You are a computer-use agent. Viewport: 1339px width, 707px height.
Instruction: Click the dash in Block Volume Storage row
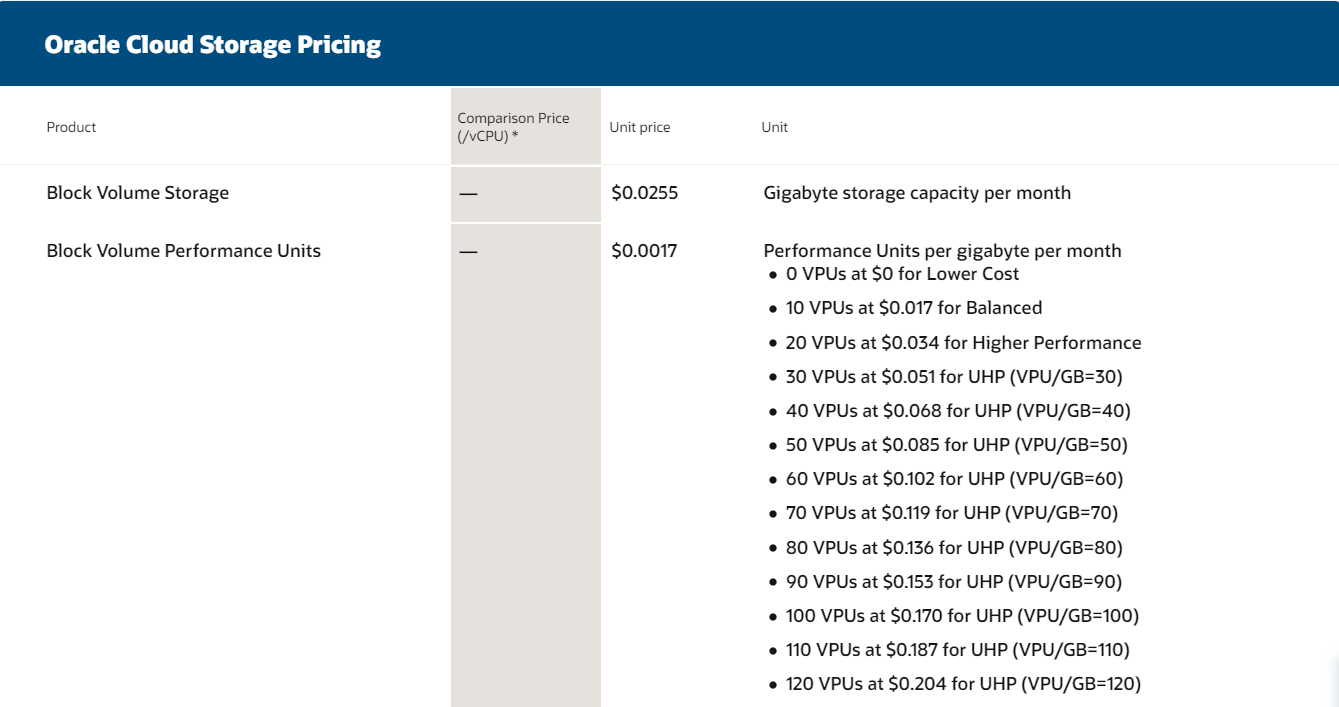(468, 193)
